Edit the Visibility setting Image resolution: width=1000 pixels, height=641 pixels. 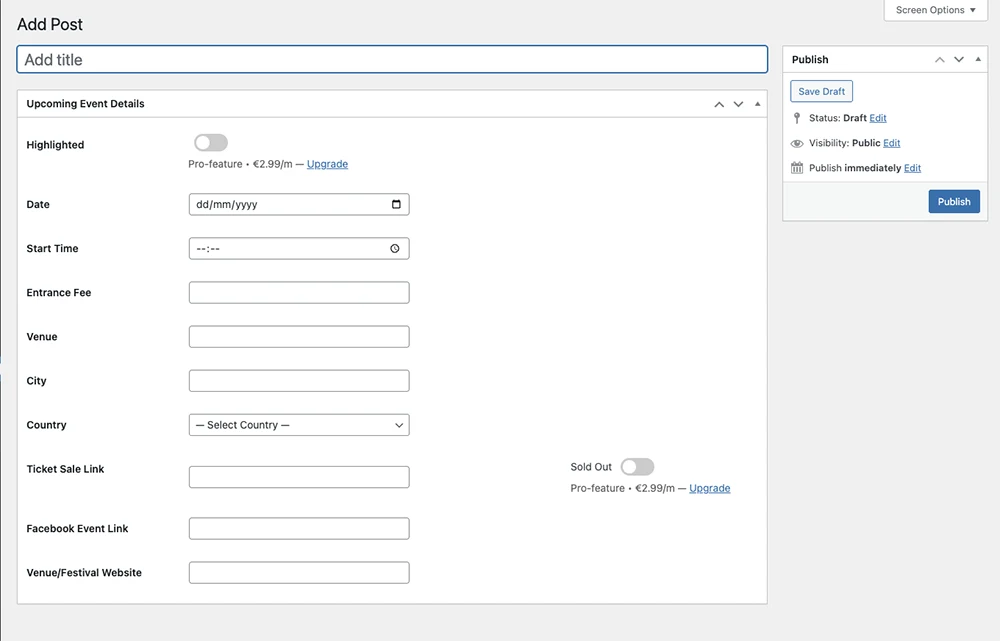(891, 143)
